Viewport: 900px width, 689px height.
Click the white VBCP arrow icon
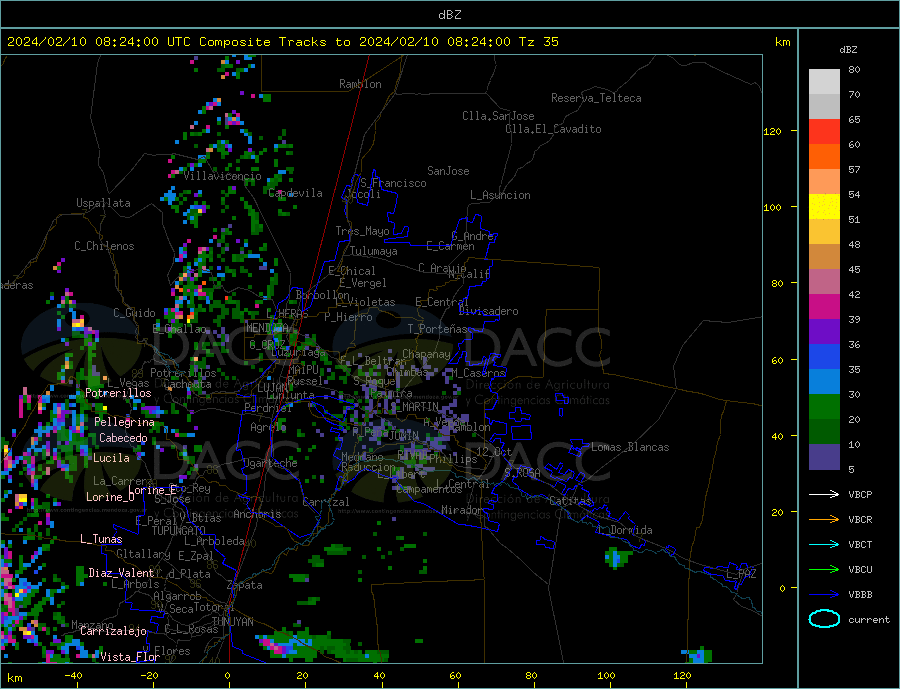point(824,494)
